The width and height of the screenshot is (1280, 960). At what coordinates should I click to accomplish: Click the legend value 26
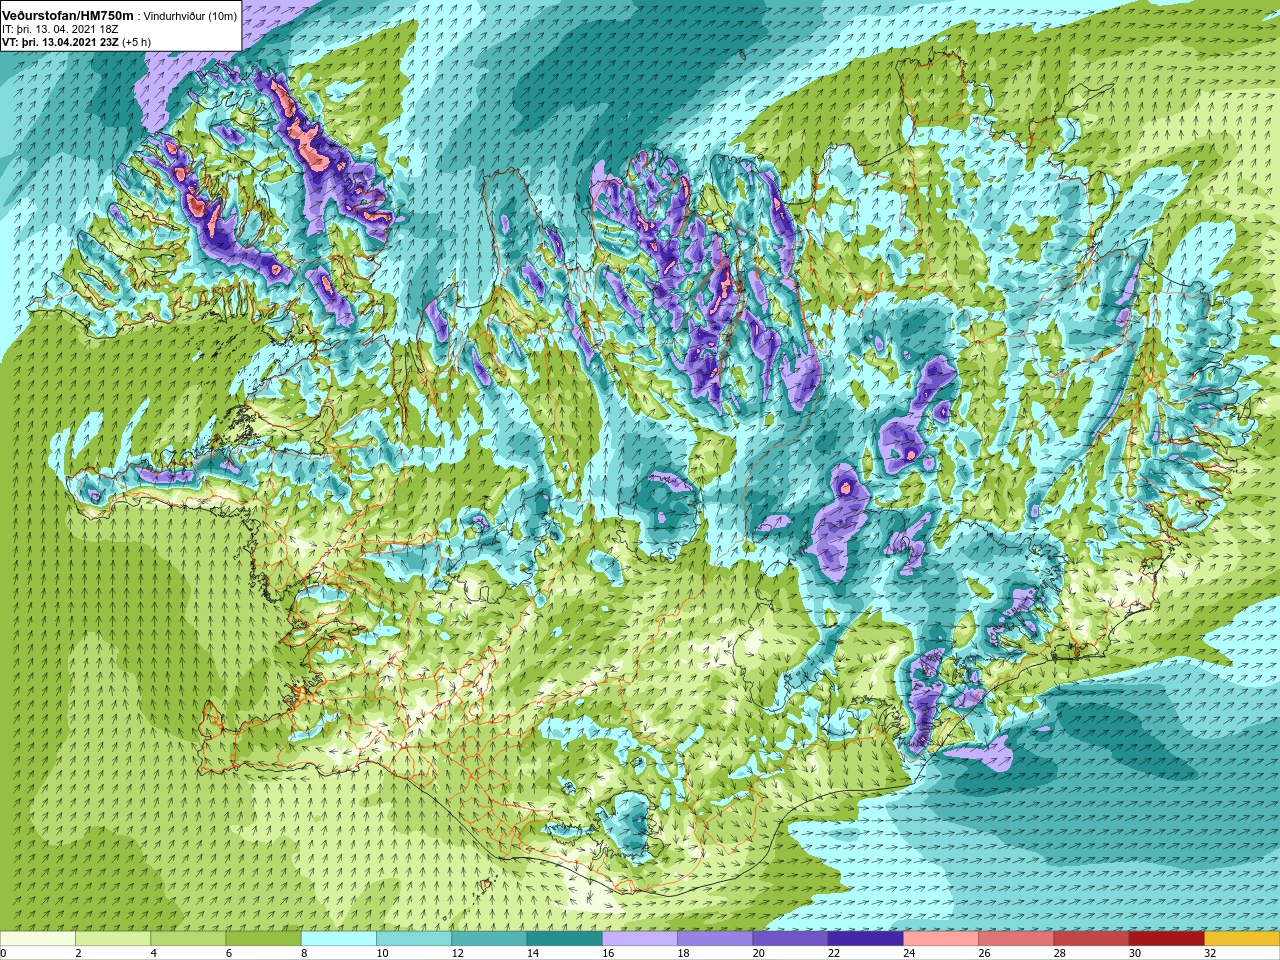[x=985, y=953]
